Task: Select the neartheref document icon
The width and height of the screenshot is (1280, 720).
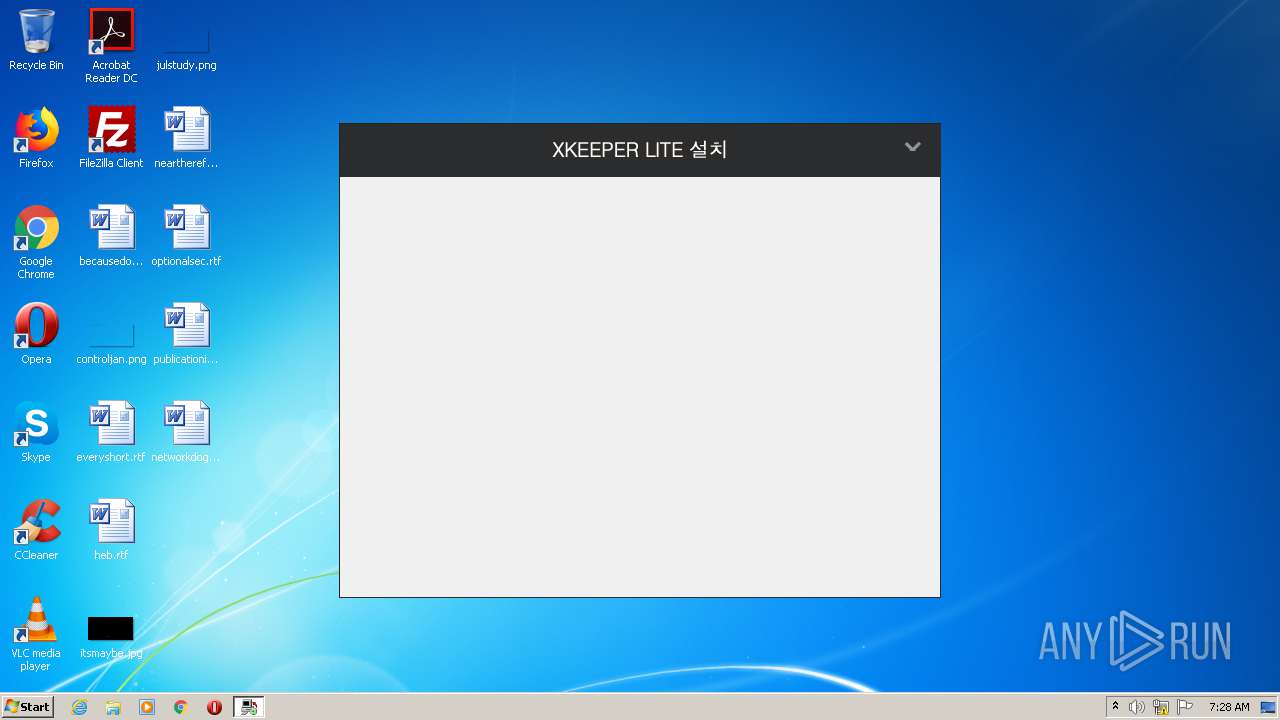Action: click(186, 138)
